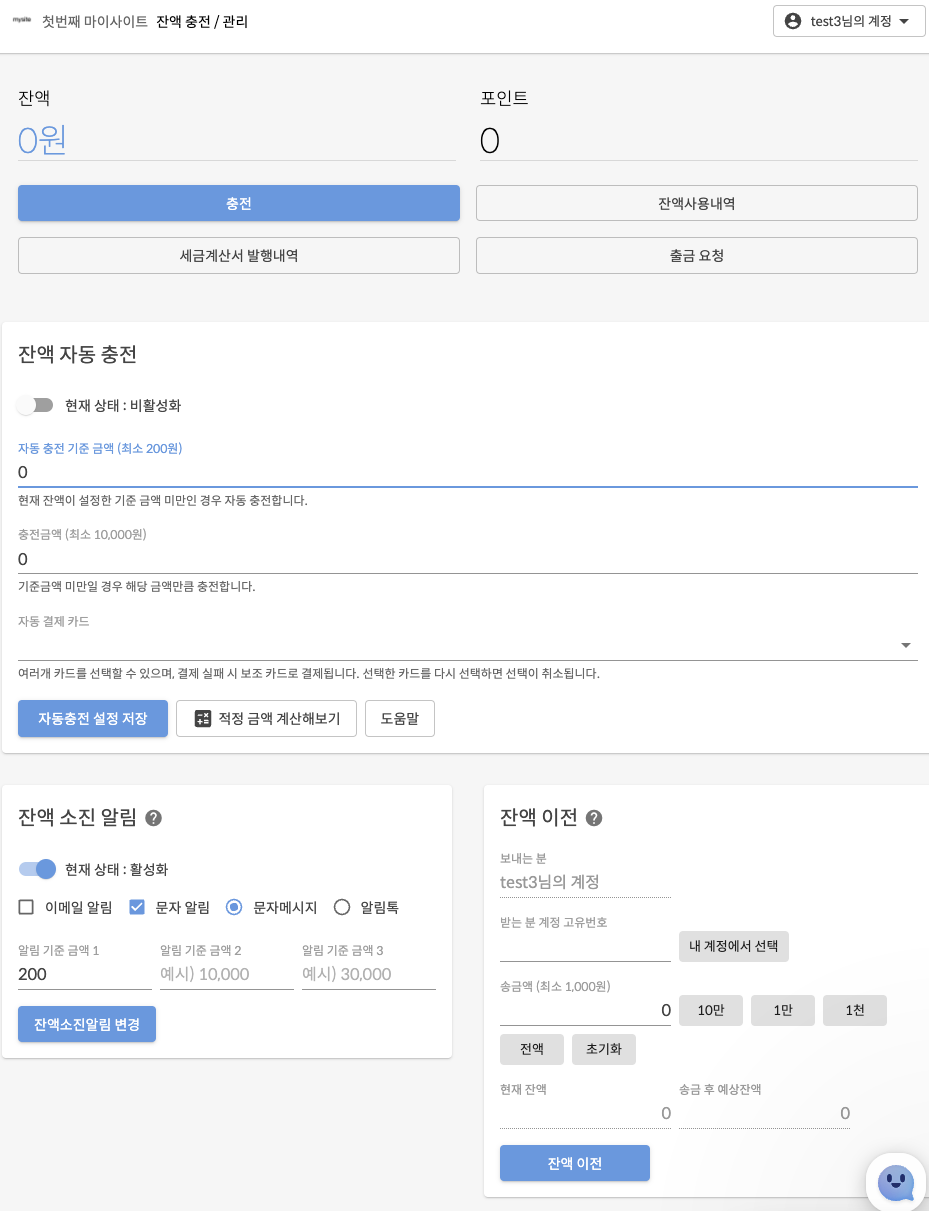Viewport: 929px width, 1211px height.
Task: Click help icon beside 잔액 소진 알림
Action: point(153,818)
